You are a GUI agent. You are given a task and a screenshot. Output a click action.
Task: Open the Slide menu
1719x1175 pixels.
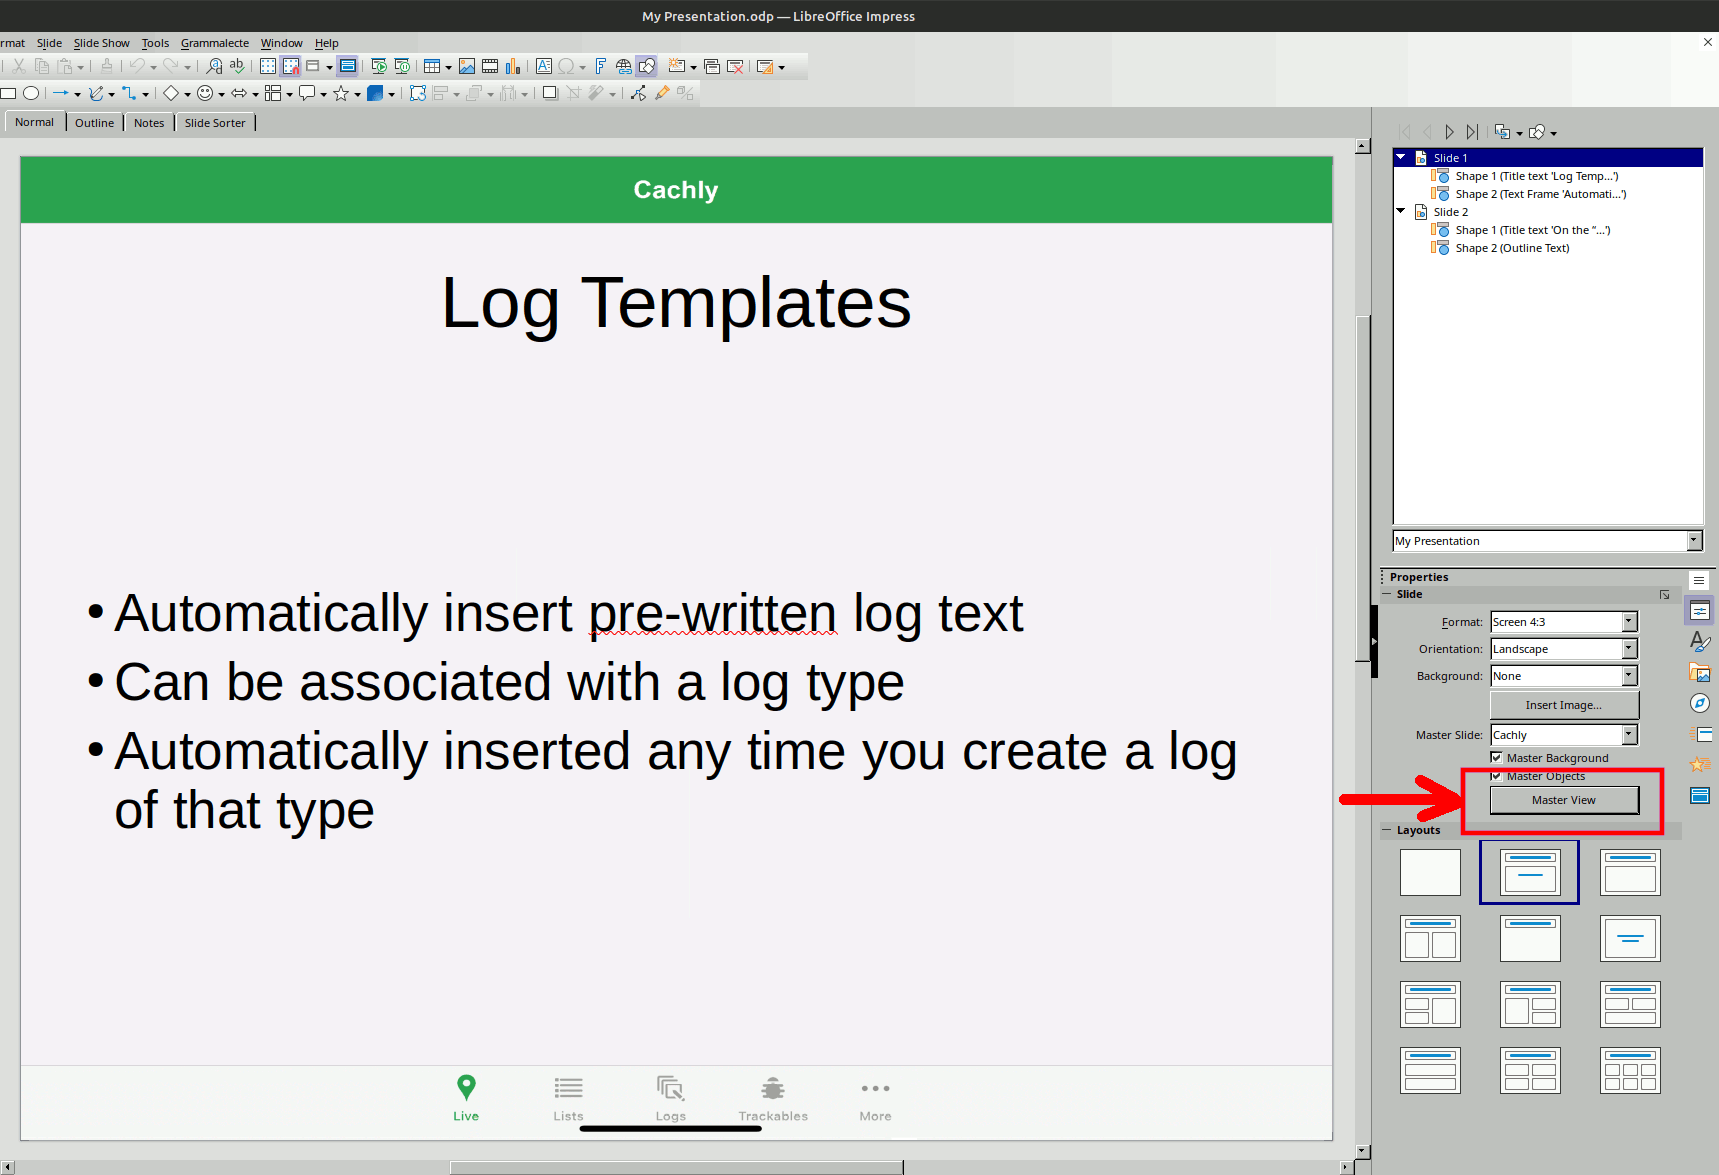click(49, 43)
